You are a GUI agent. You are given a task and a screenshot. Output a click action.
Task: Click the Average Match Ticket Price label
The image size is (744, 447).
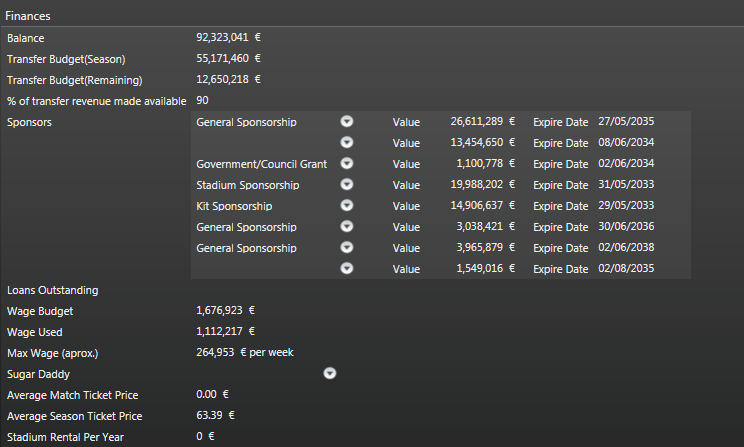(73, 395)
